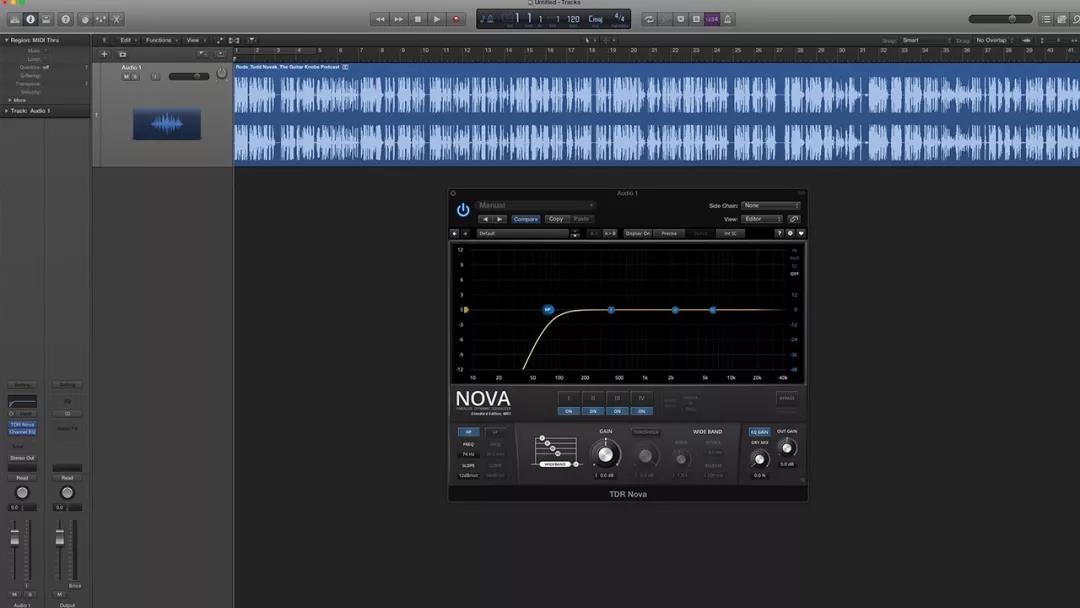Image resolution: width=1080 pixels, height=608 pixels.
Task: Expand the Track Audio 1 section
Action: 7,111
